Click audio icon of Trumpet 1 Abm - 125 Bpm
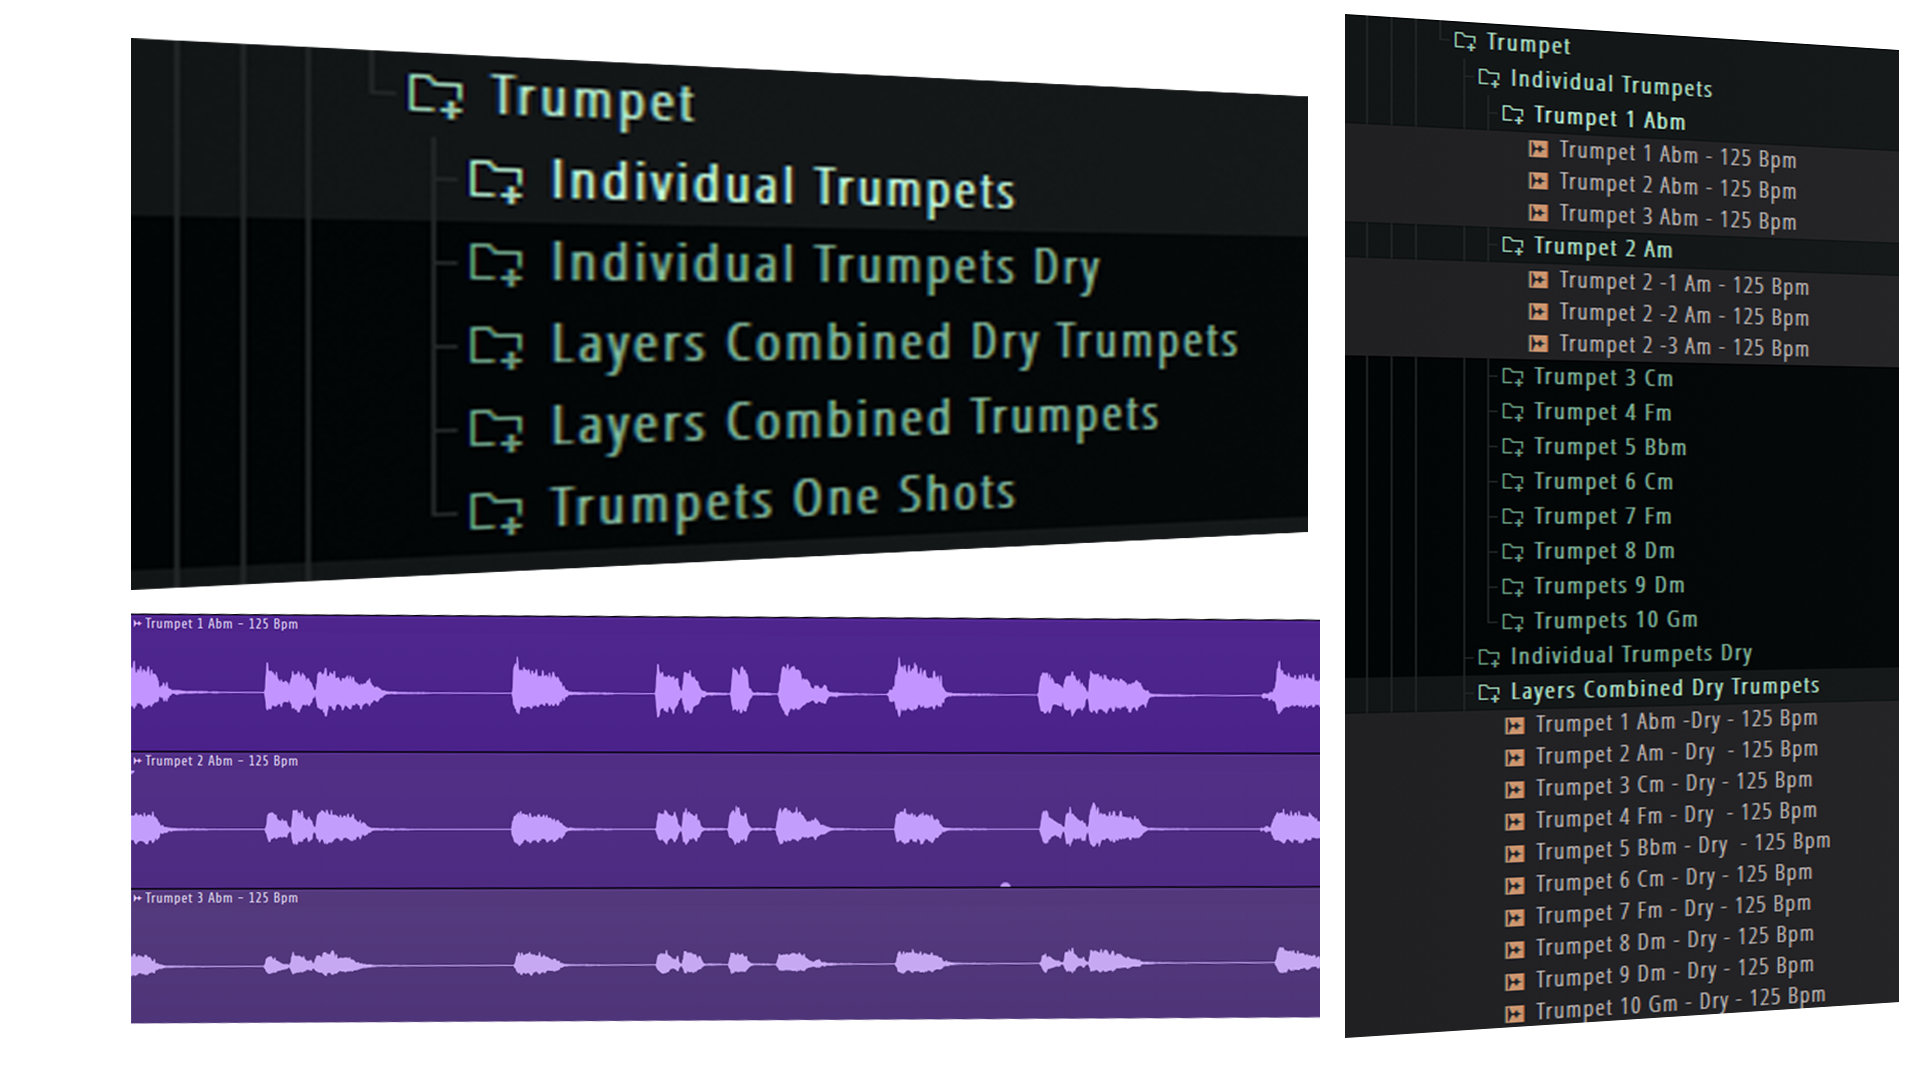 (1539, 150)
